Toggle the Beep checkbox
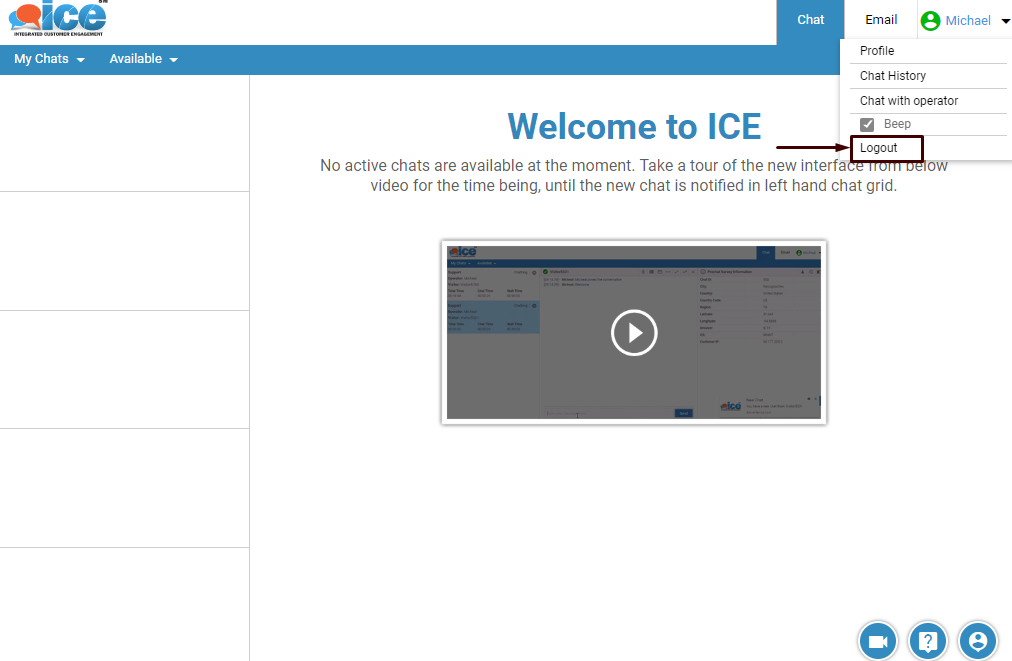 pyautogui.click(x=867, y=125)
